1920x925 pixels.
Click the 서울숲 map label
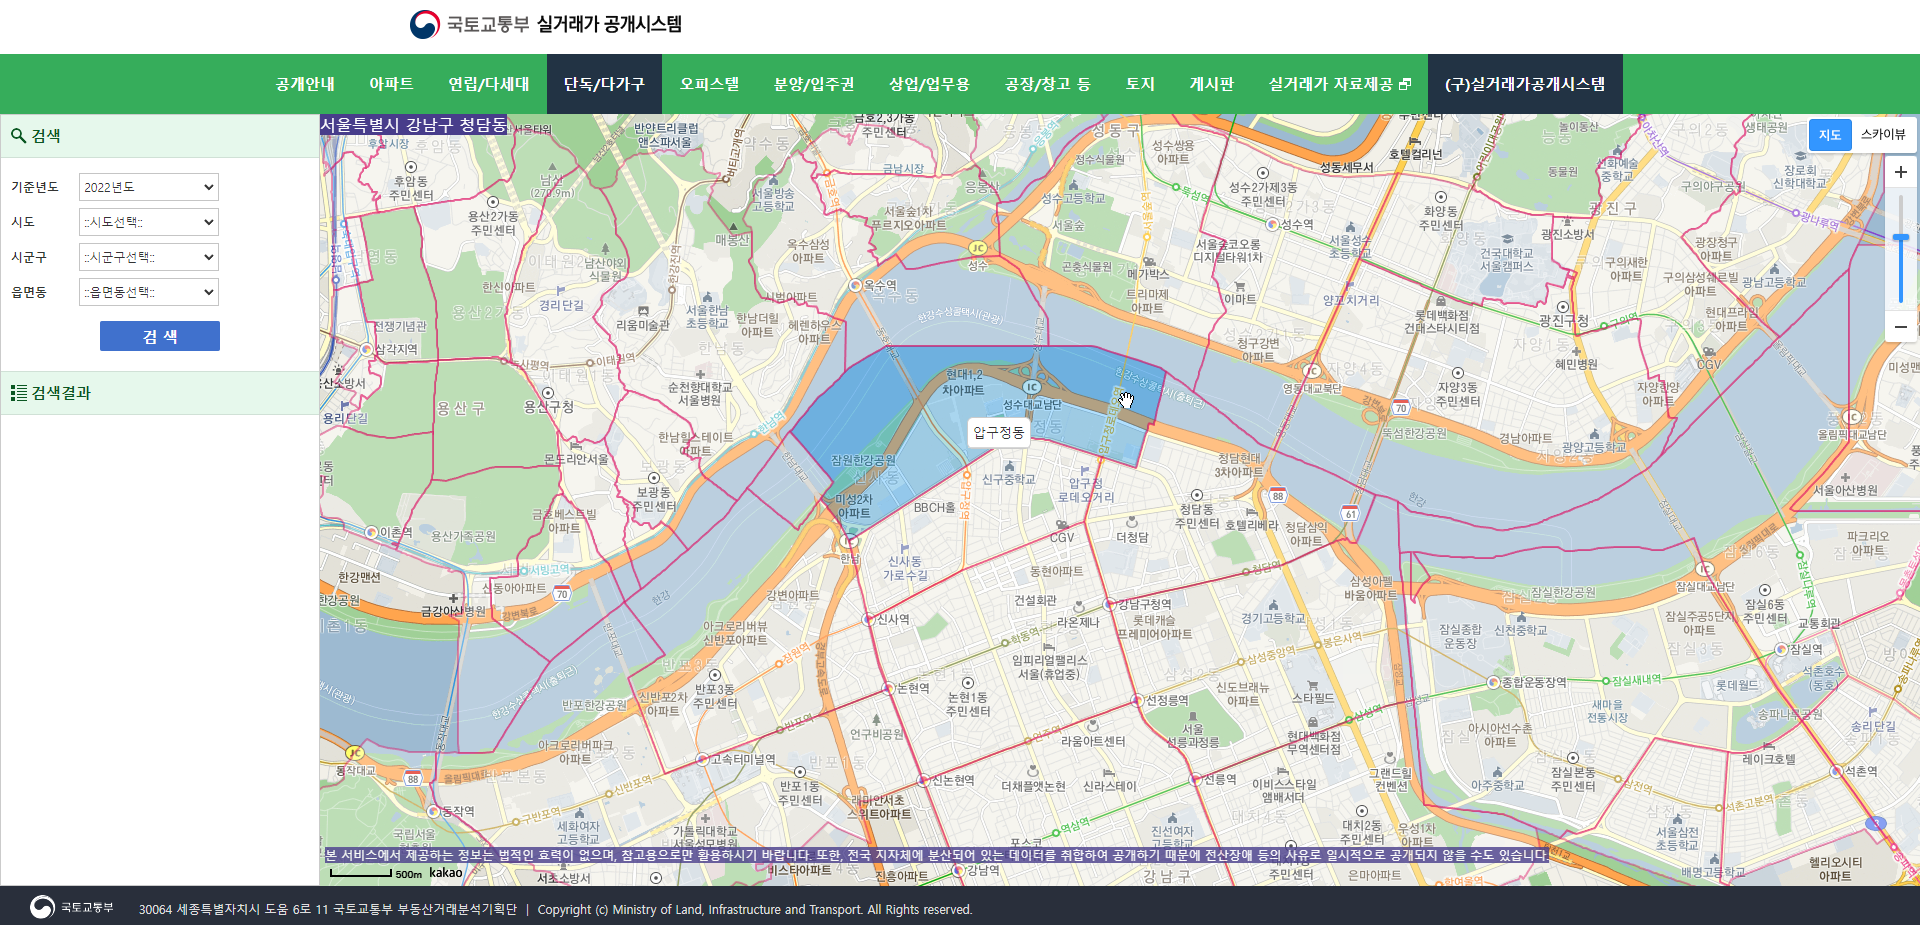(x=1068, y=226)
